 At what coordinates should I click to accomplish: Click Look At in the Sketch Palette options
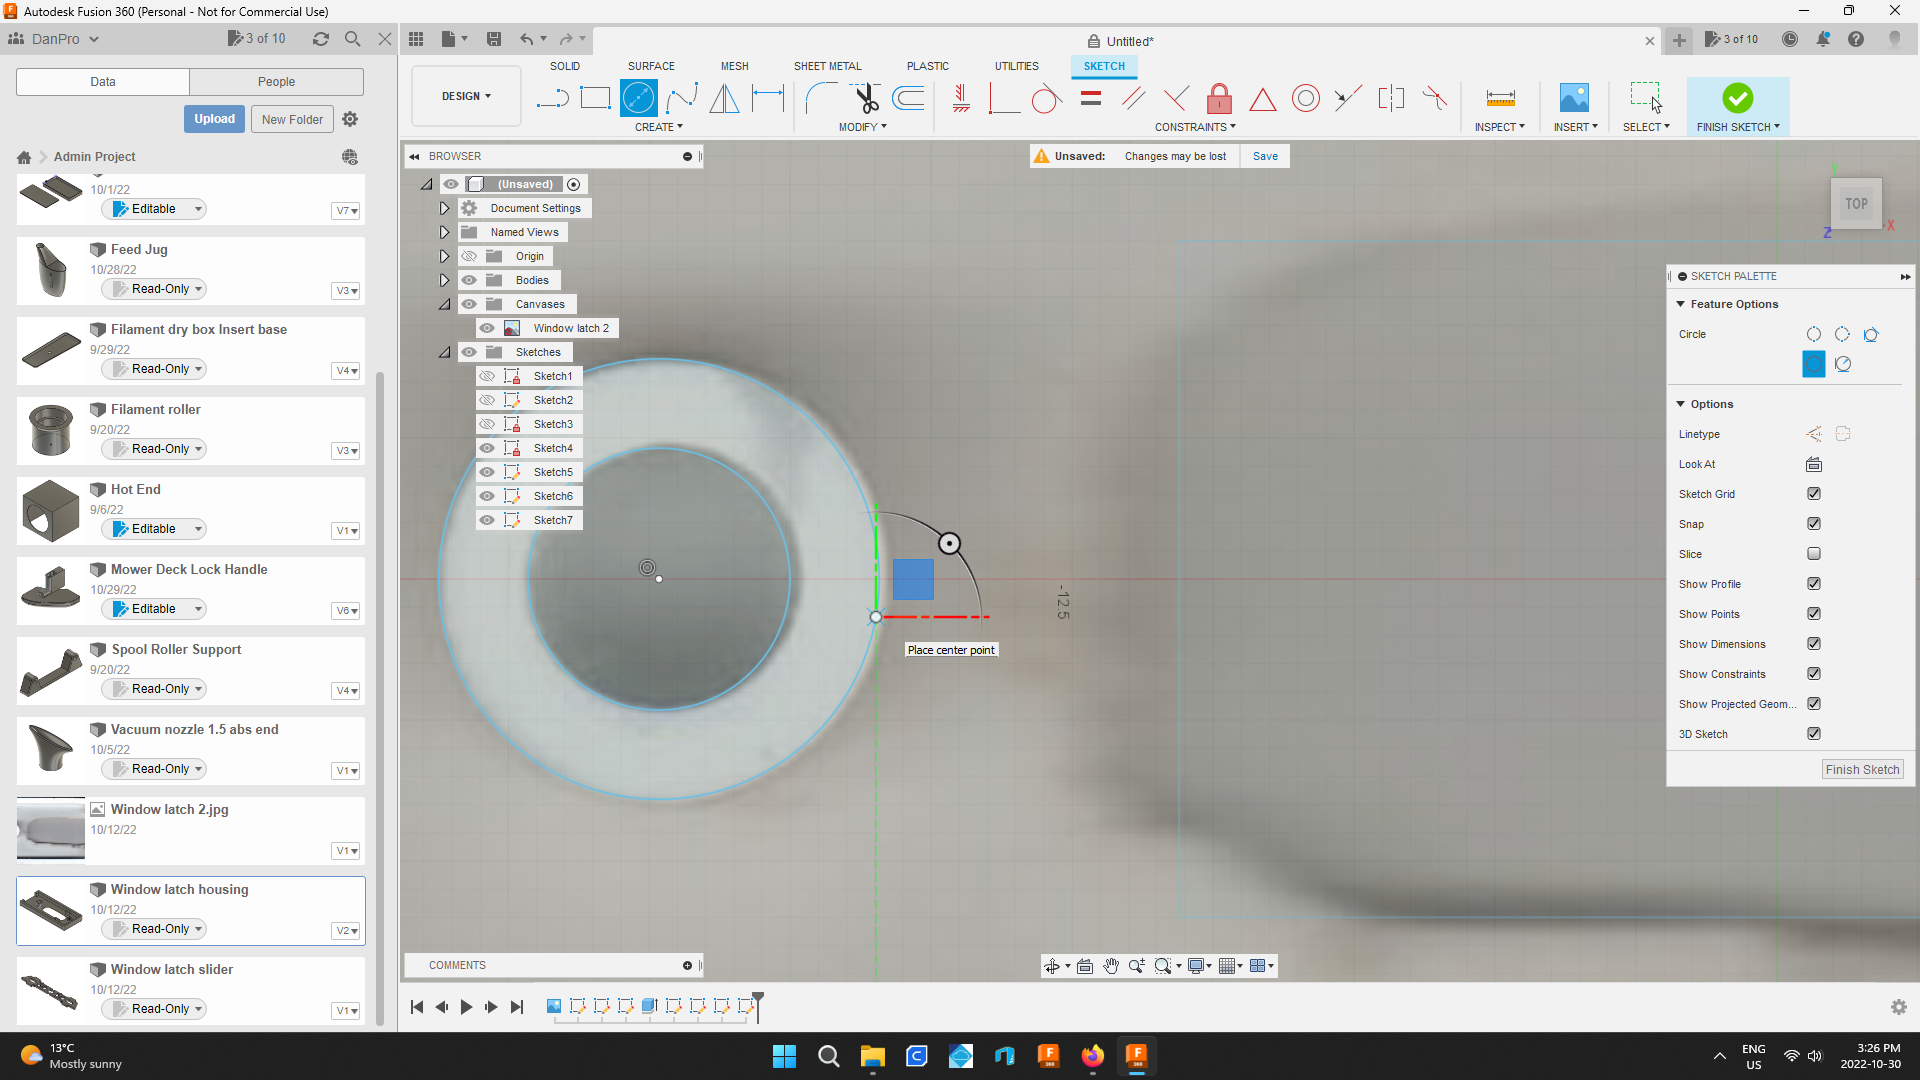pos(1813,464)
